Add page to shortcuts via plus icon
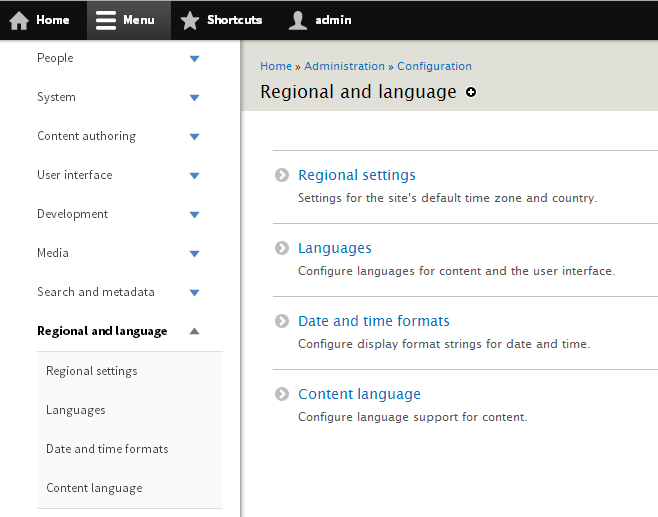 click(471, 92)
